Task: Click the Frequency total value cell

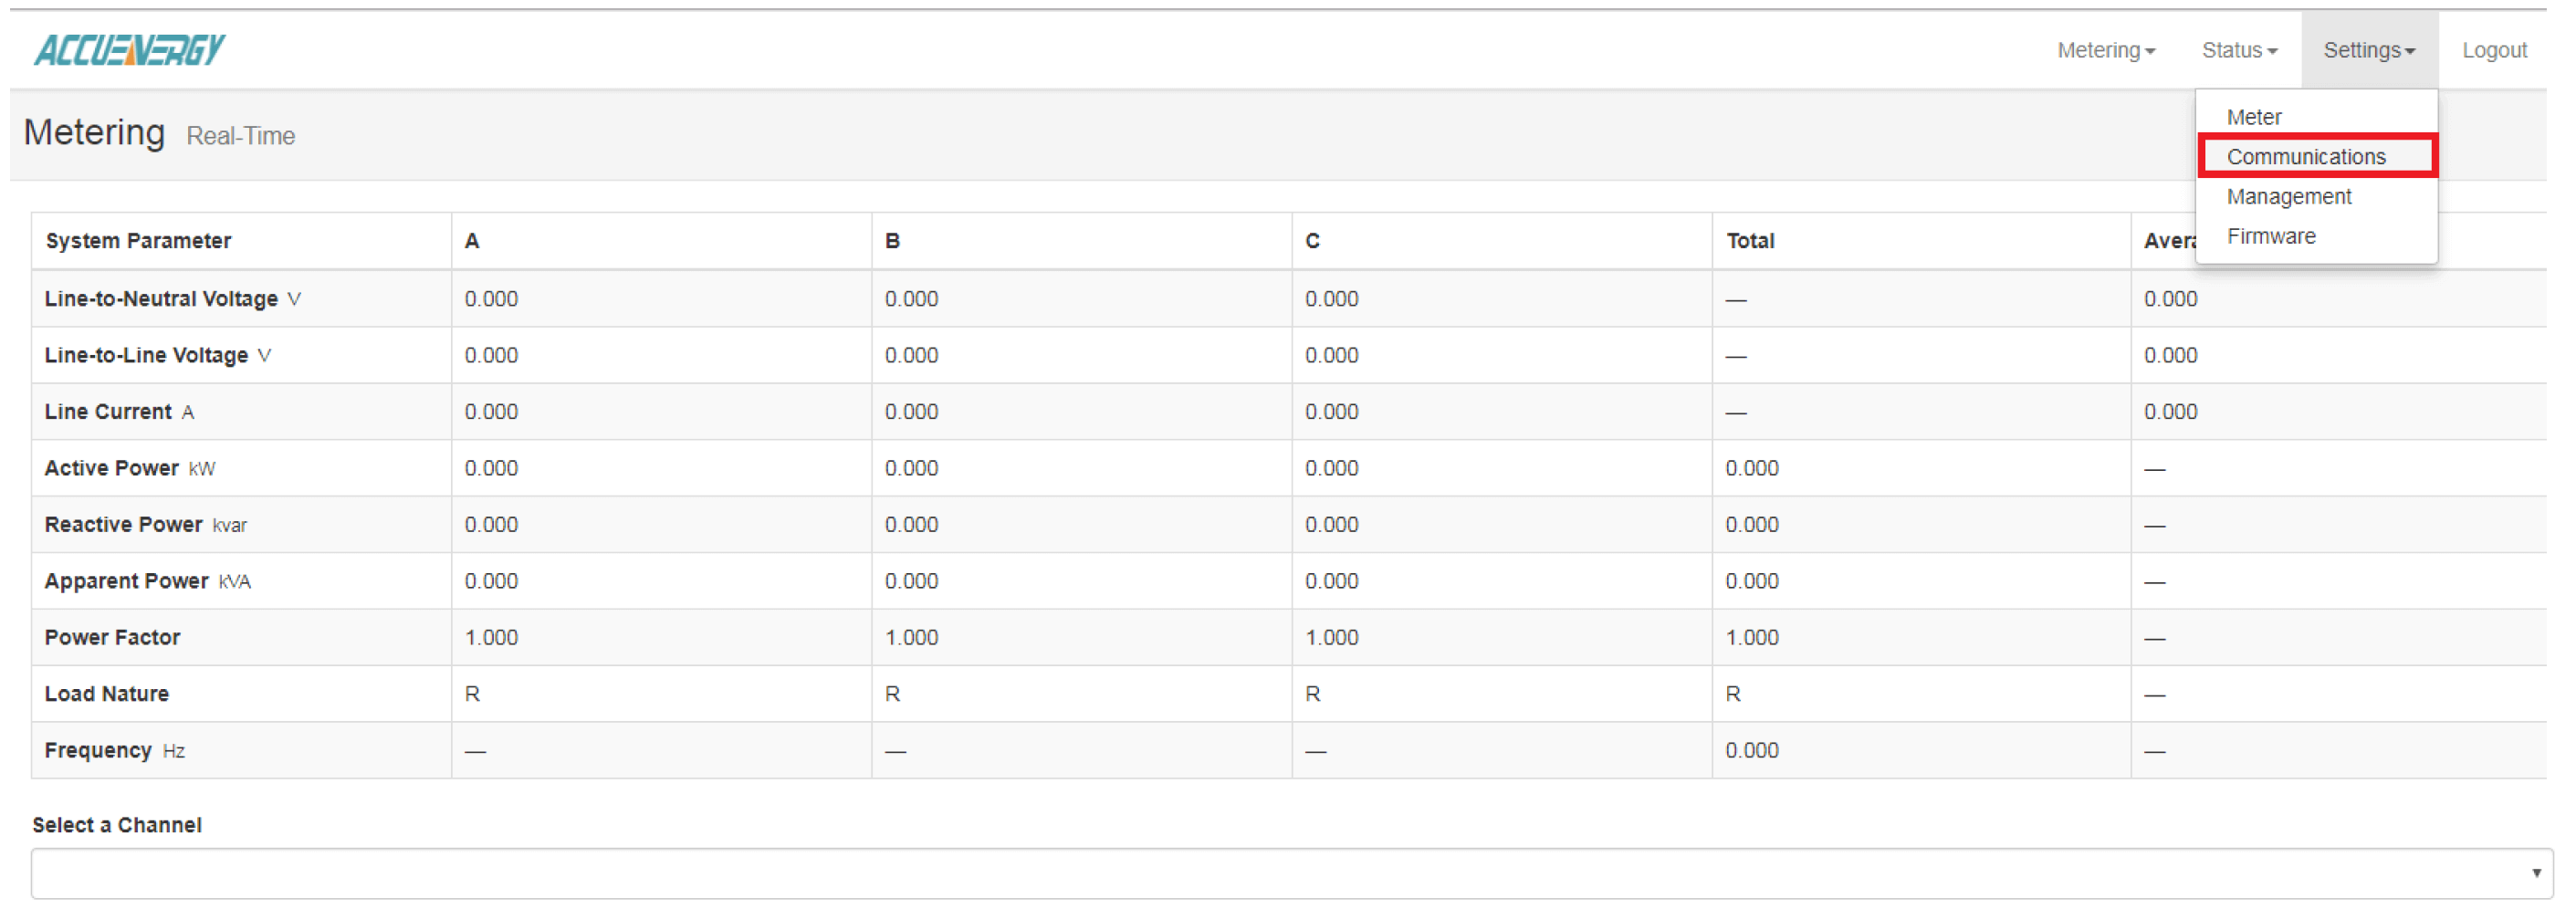Action: (x=1751, y=751)
